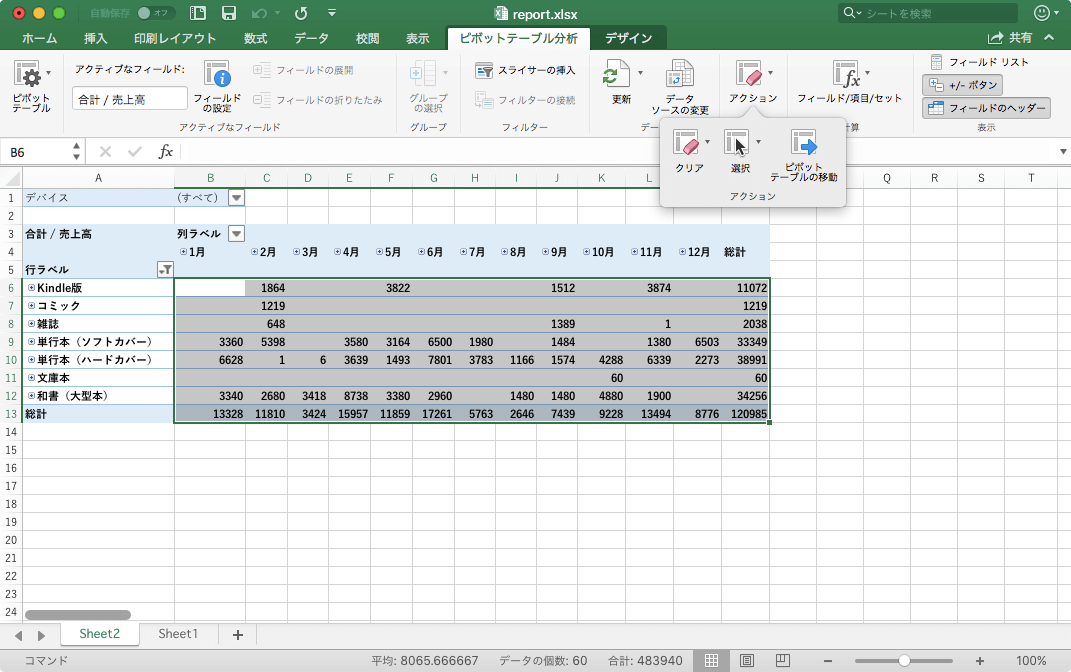This screenshot has width=1071, height=672.
Task: Expand the 2月 column group
Action: (254, 252)
